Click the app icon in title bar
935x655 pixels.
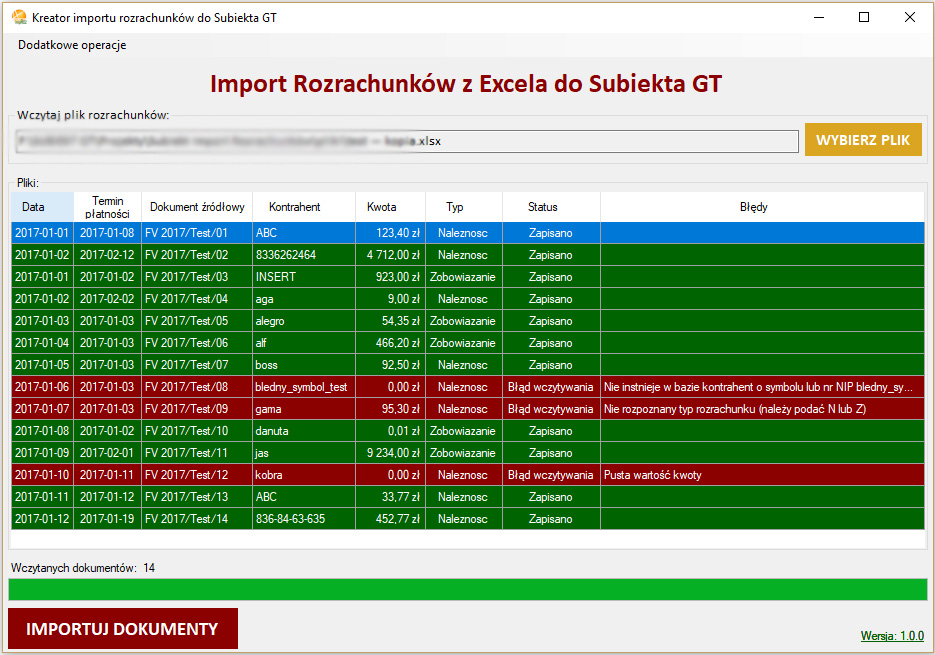19,17
